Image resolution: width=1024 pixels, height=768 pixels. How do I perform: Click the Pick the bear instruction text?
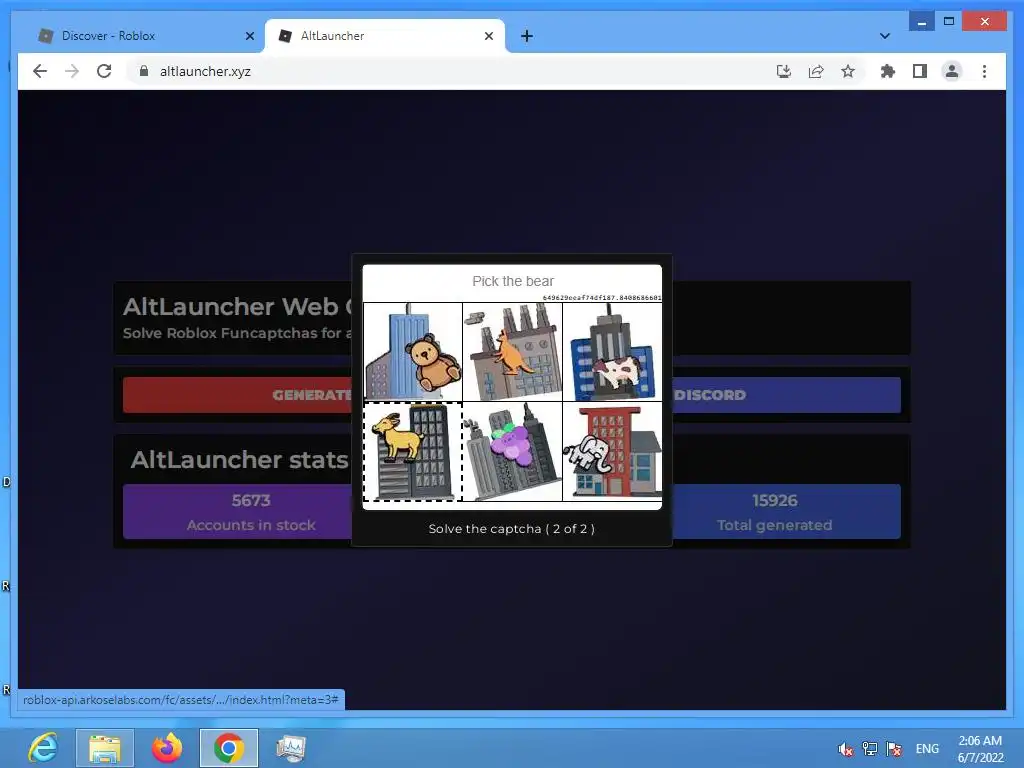(513, 281)
